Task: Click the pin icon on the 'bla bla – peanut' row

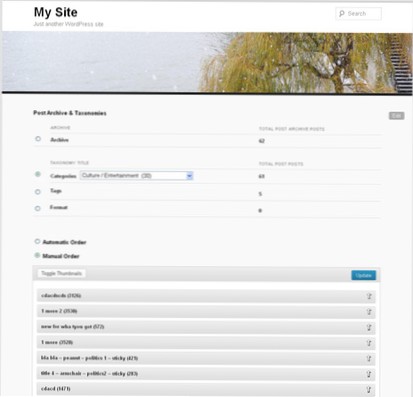Action: (369, 358)
